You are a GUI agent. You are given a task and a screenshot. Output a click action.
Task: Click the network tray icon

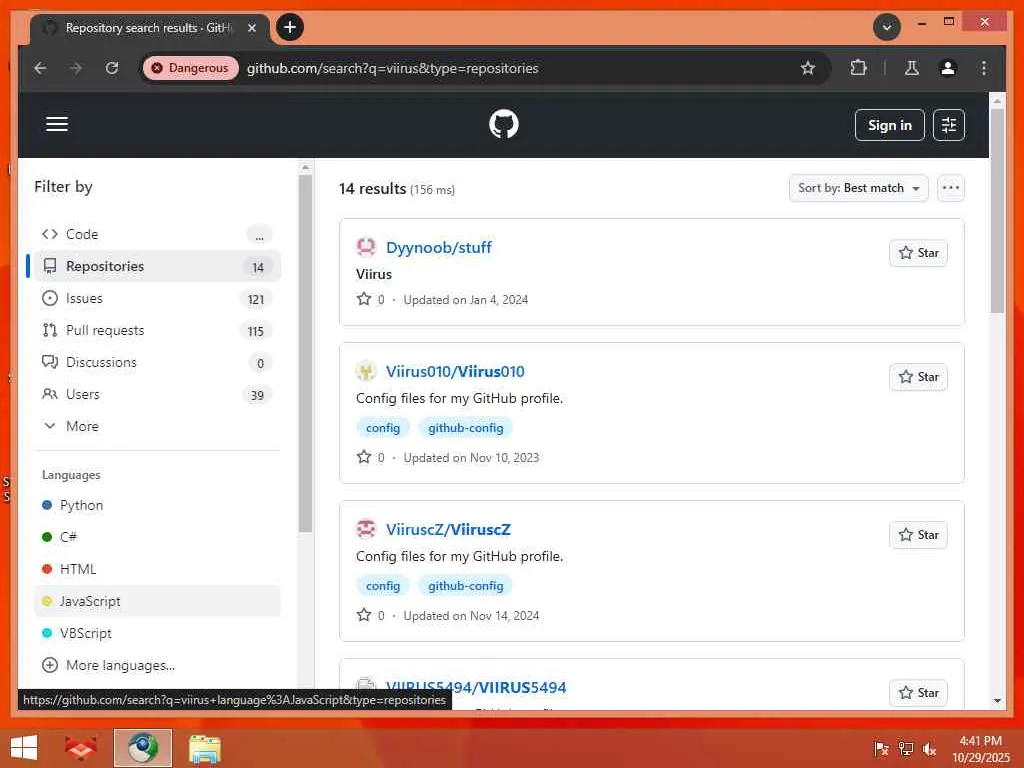pyautogui.click(x=905, y=749)
